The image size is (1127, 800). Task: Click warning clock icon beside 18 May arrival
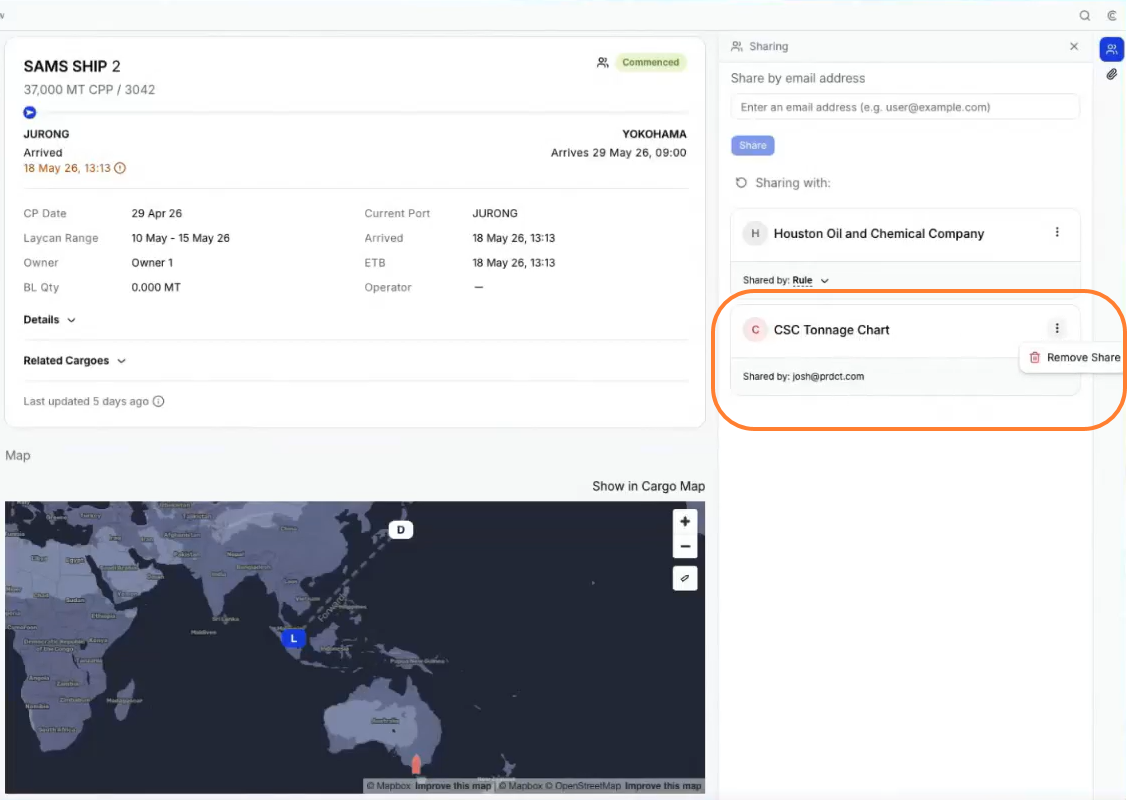[120, 168]
